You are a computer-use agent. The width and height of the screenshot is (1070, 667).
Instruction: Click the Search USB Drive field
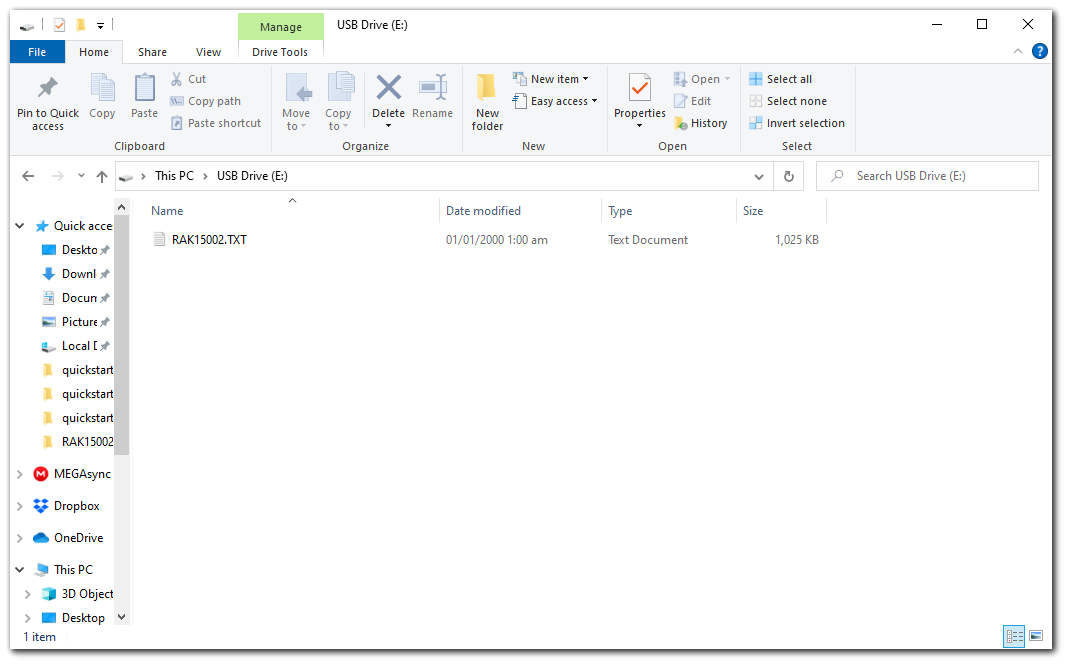tap(927, 176)
